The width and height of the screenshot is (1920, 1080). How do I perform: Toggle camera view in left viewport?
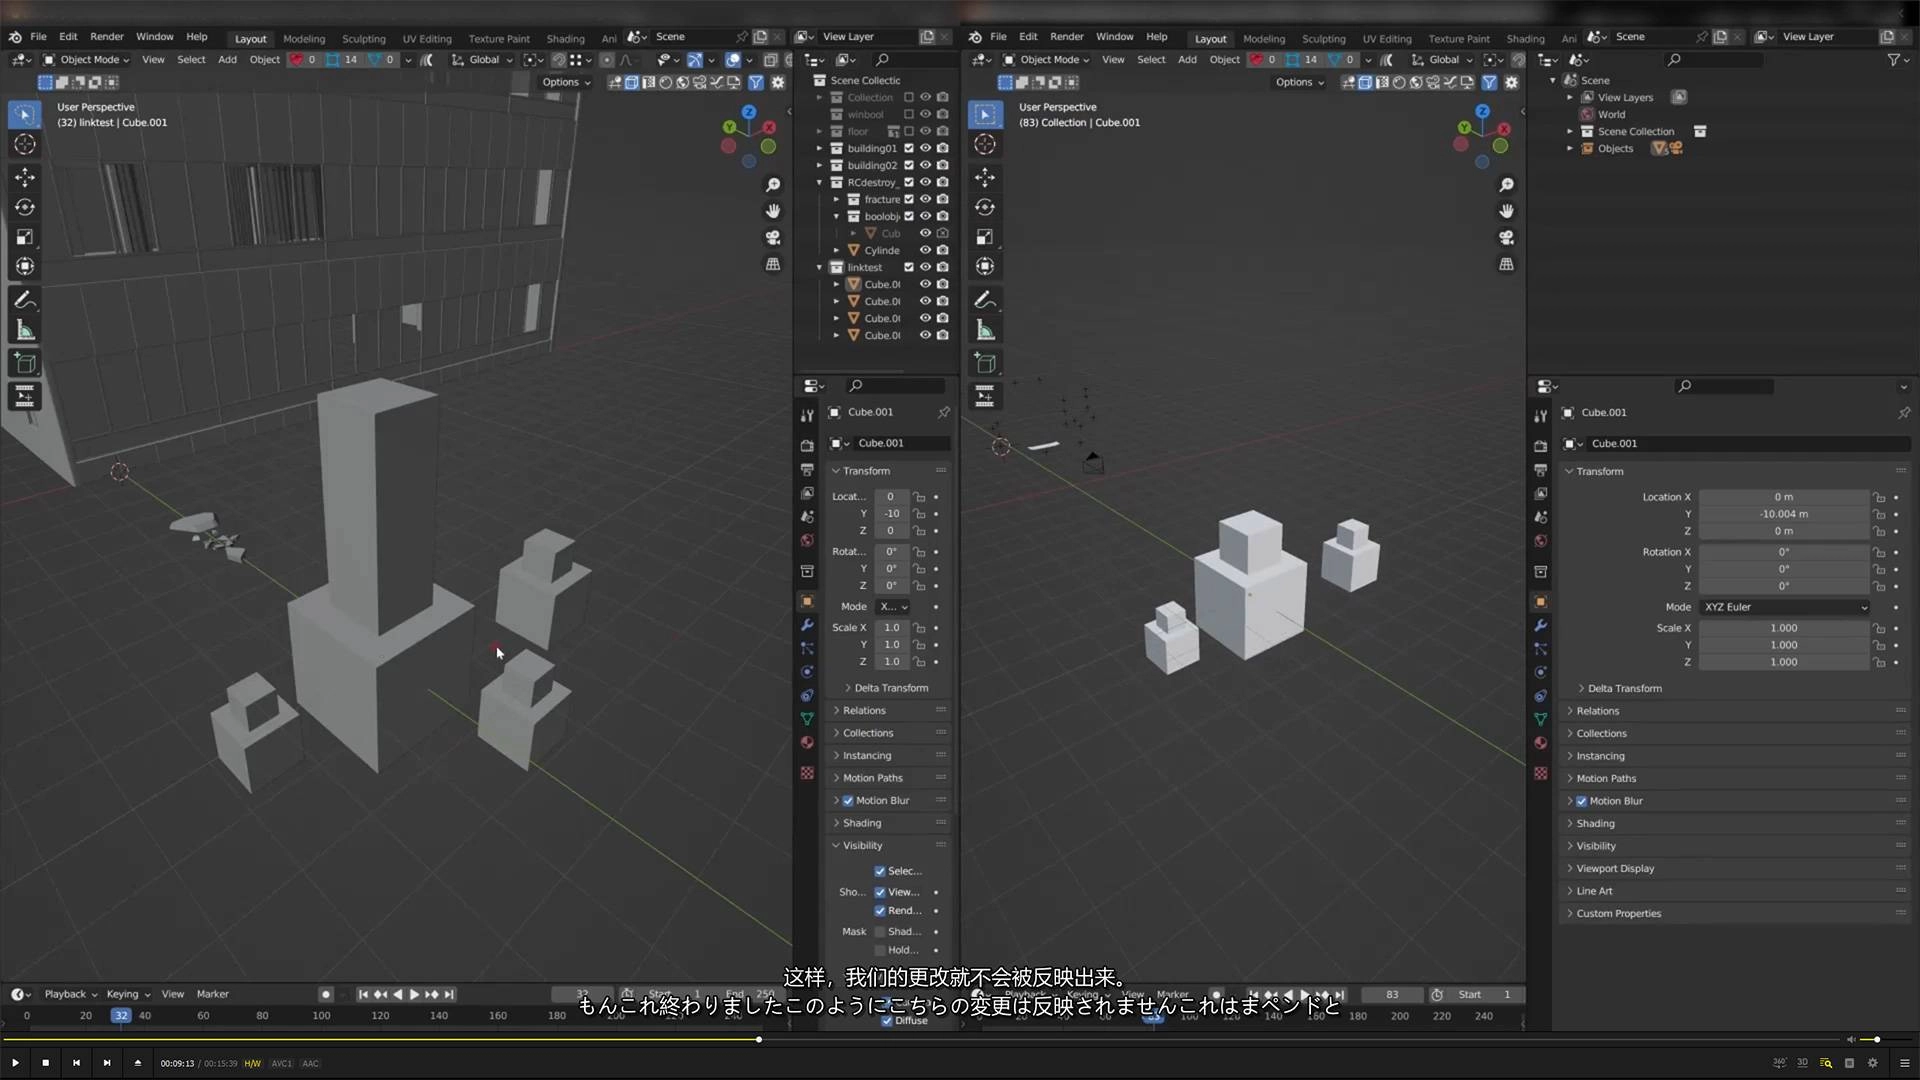(x=773, y=238)
